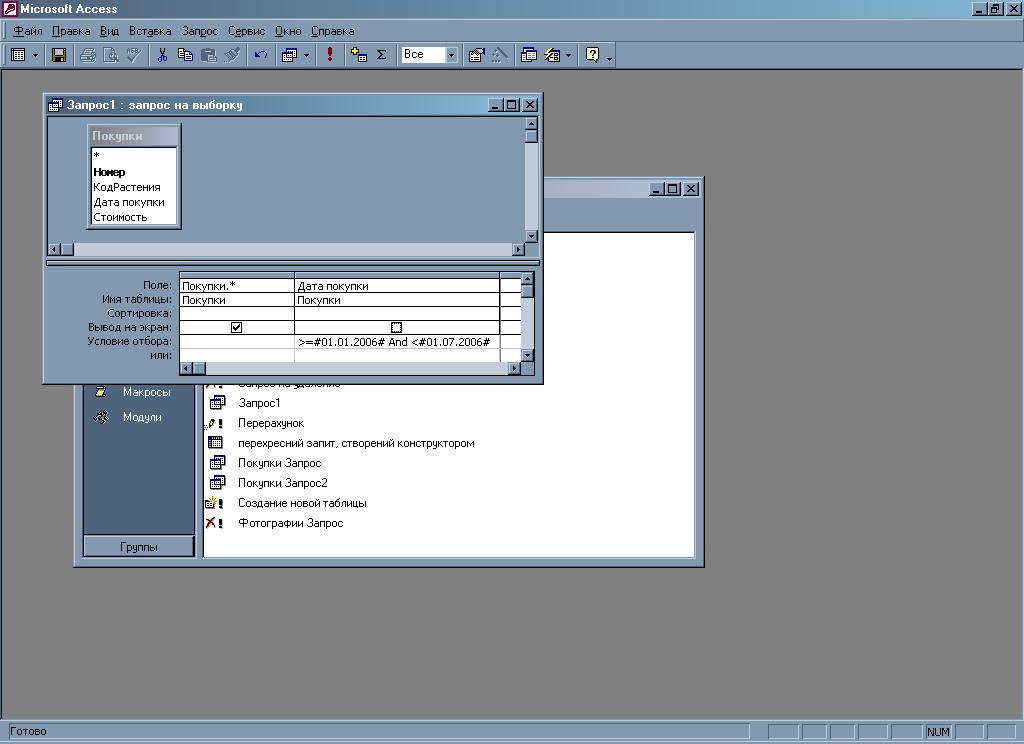
Task: Click the Build expression wand icon
Action: click(500, 55)
